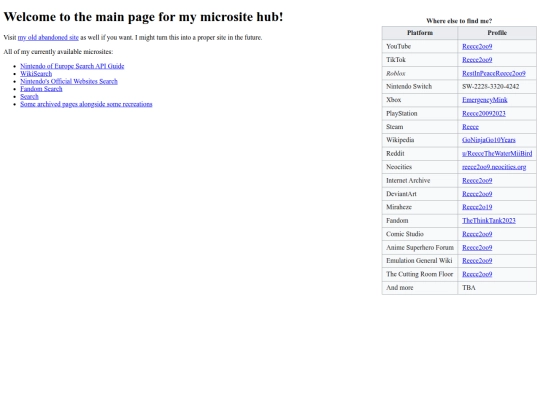This screenshot has height=405, width=540.
Task: Open Nintendo's Official Websites Search link
Action: coord(69,81)
